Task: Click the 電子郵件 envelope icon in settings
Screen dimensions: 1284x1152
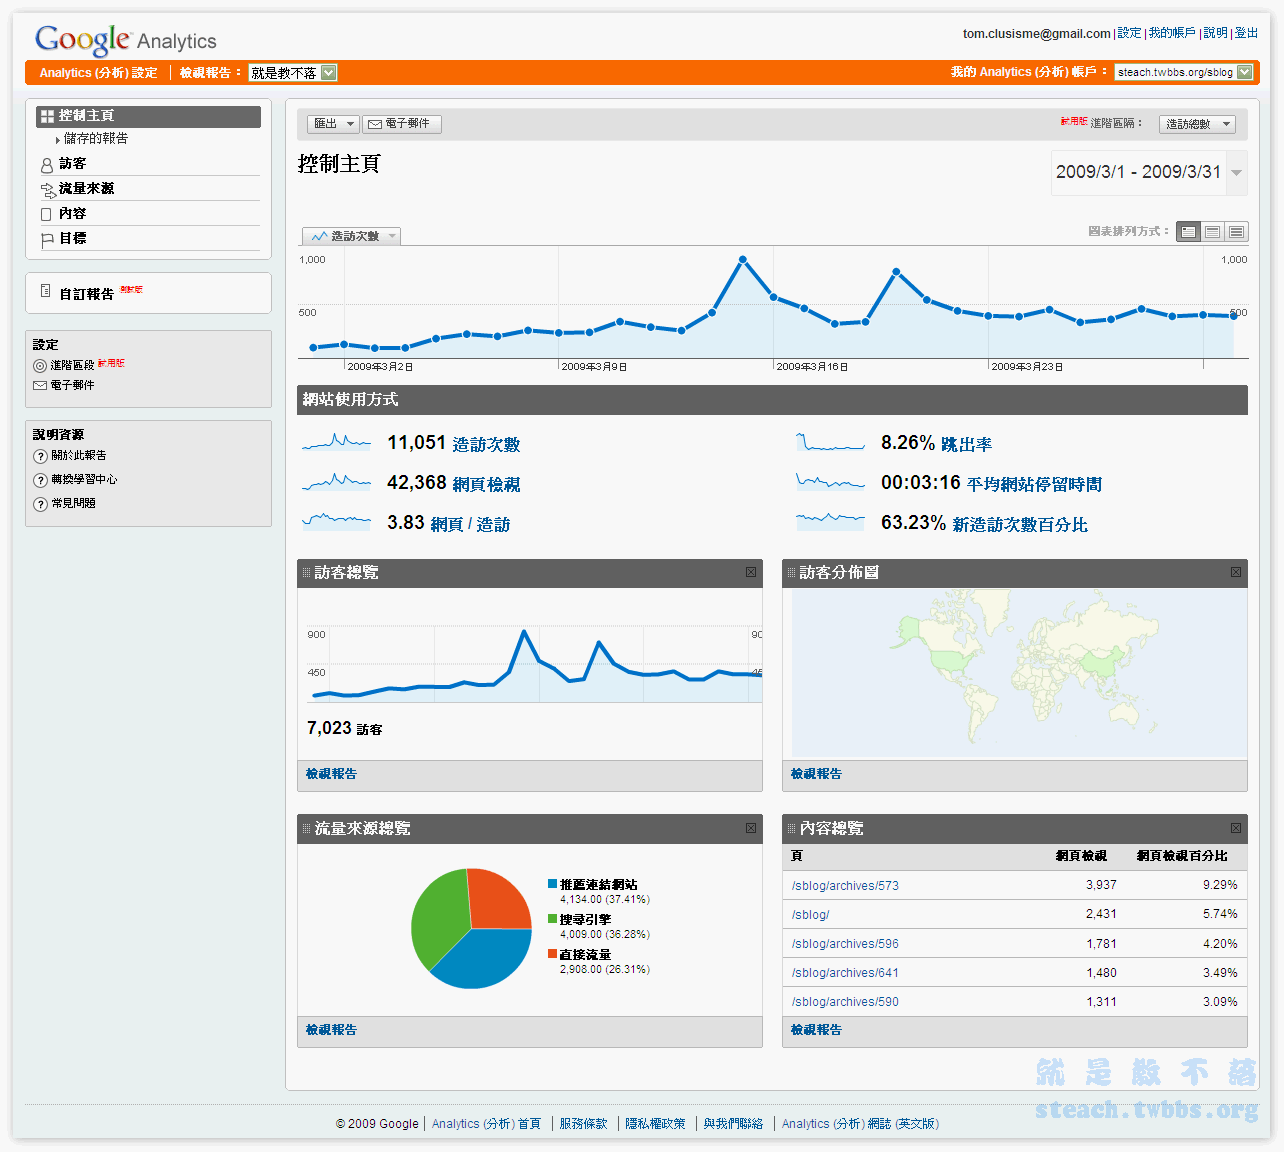Action: (40, 386)
